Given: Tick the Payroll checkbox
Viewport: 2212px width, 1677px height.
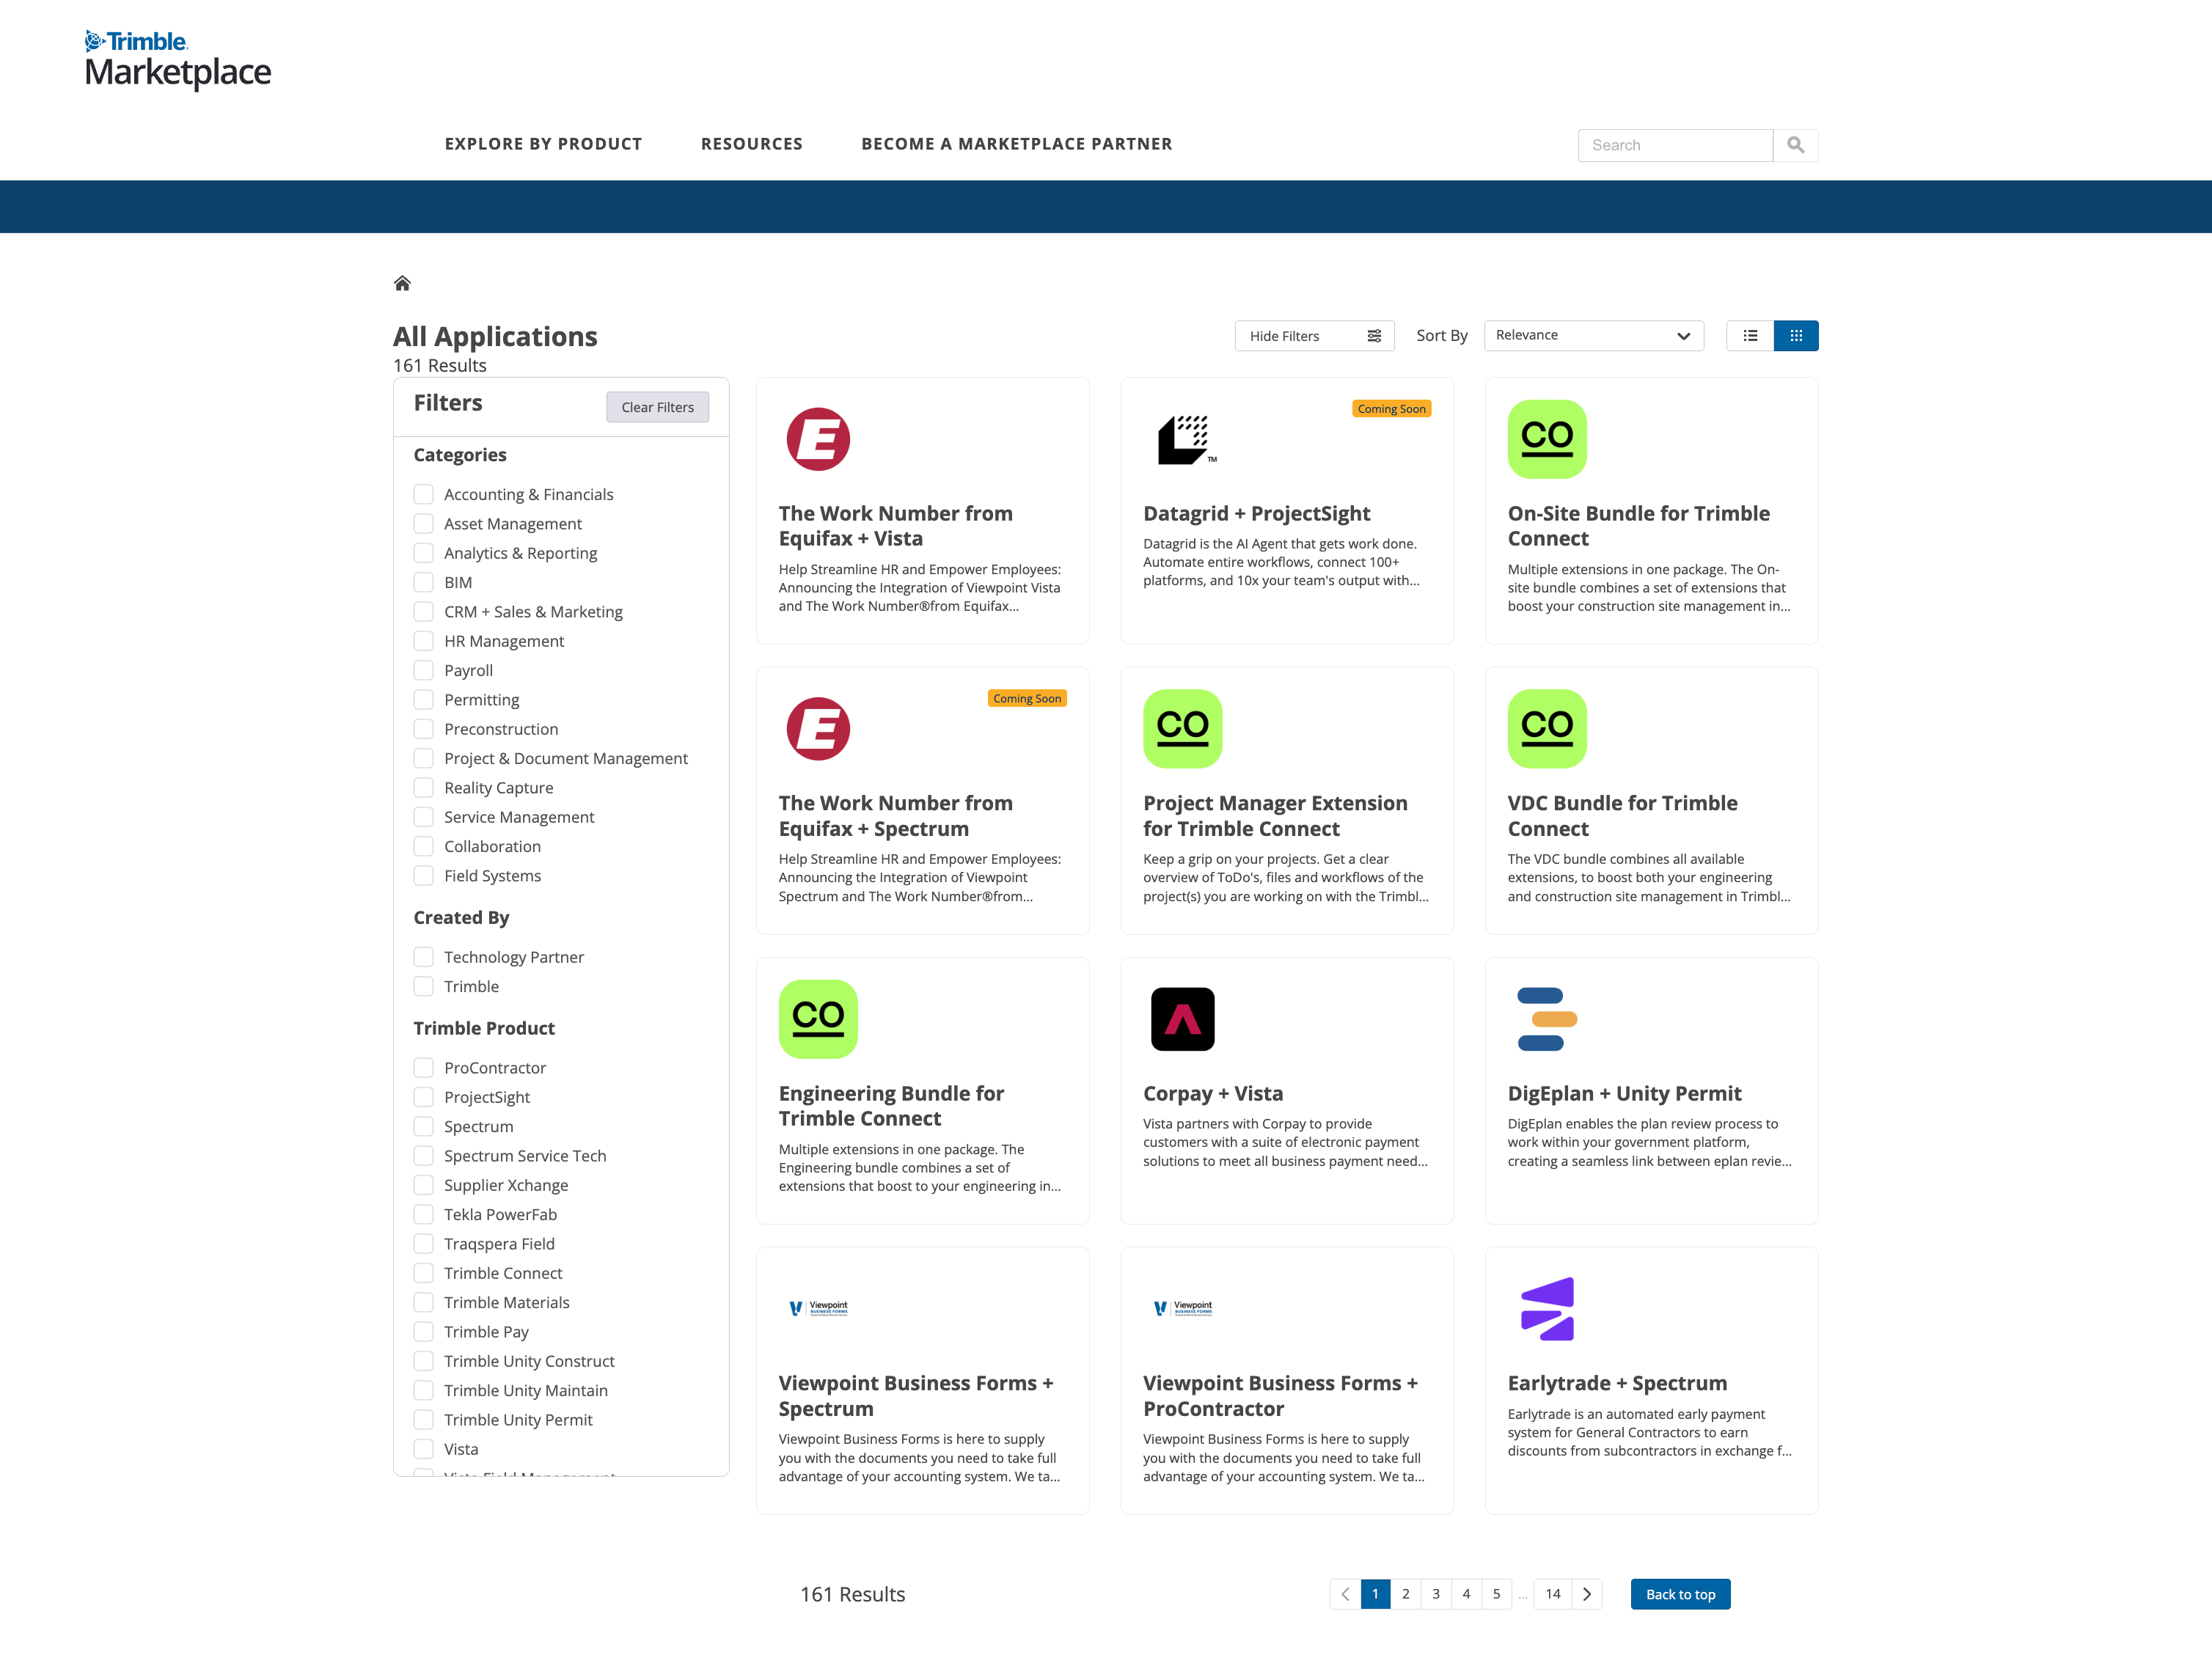Looking at the screenshot, I should 424,670.
